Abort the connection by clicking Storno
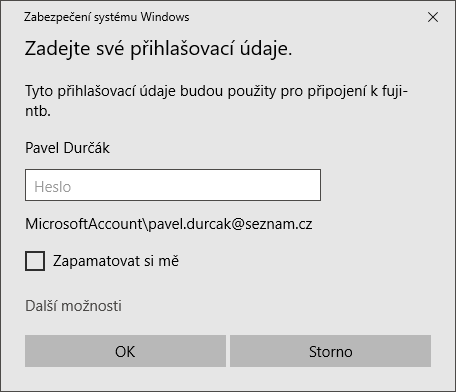 [330, 351]
